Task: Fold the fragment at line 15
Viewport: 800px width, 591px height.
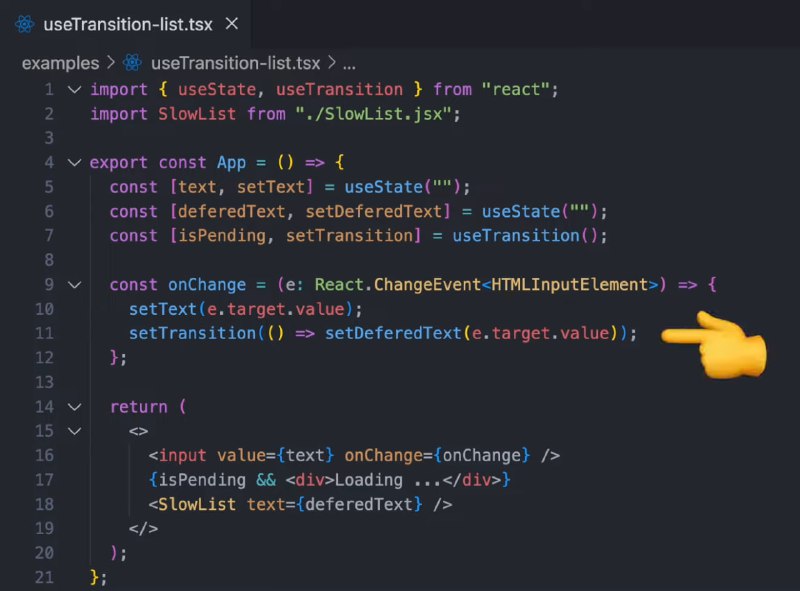Action: (74, 431)
